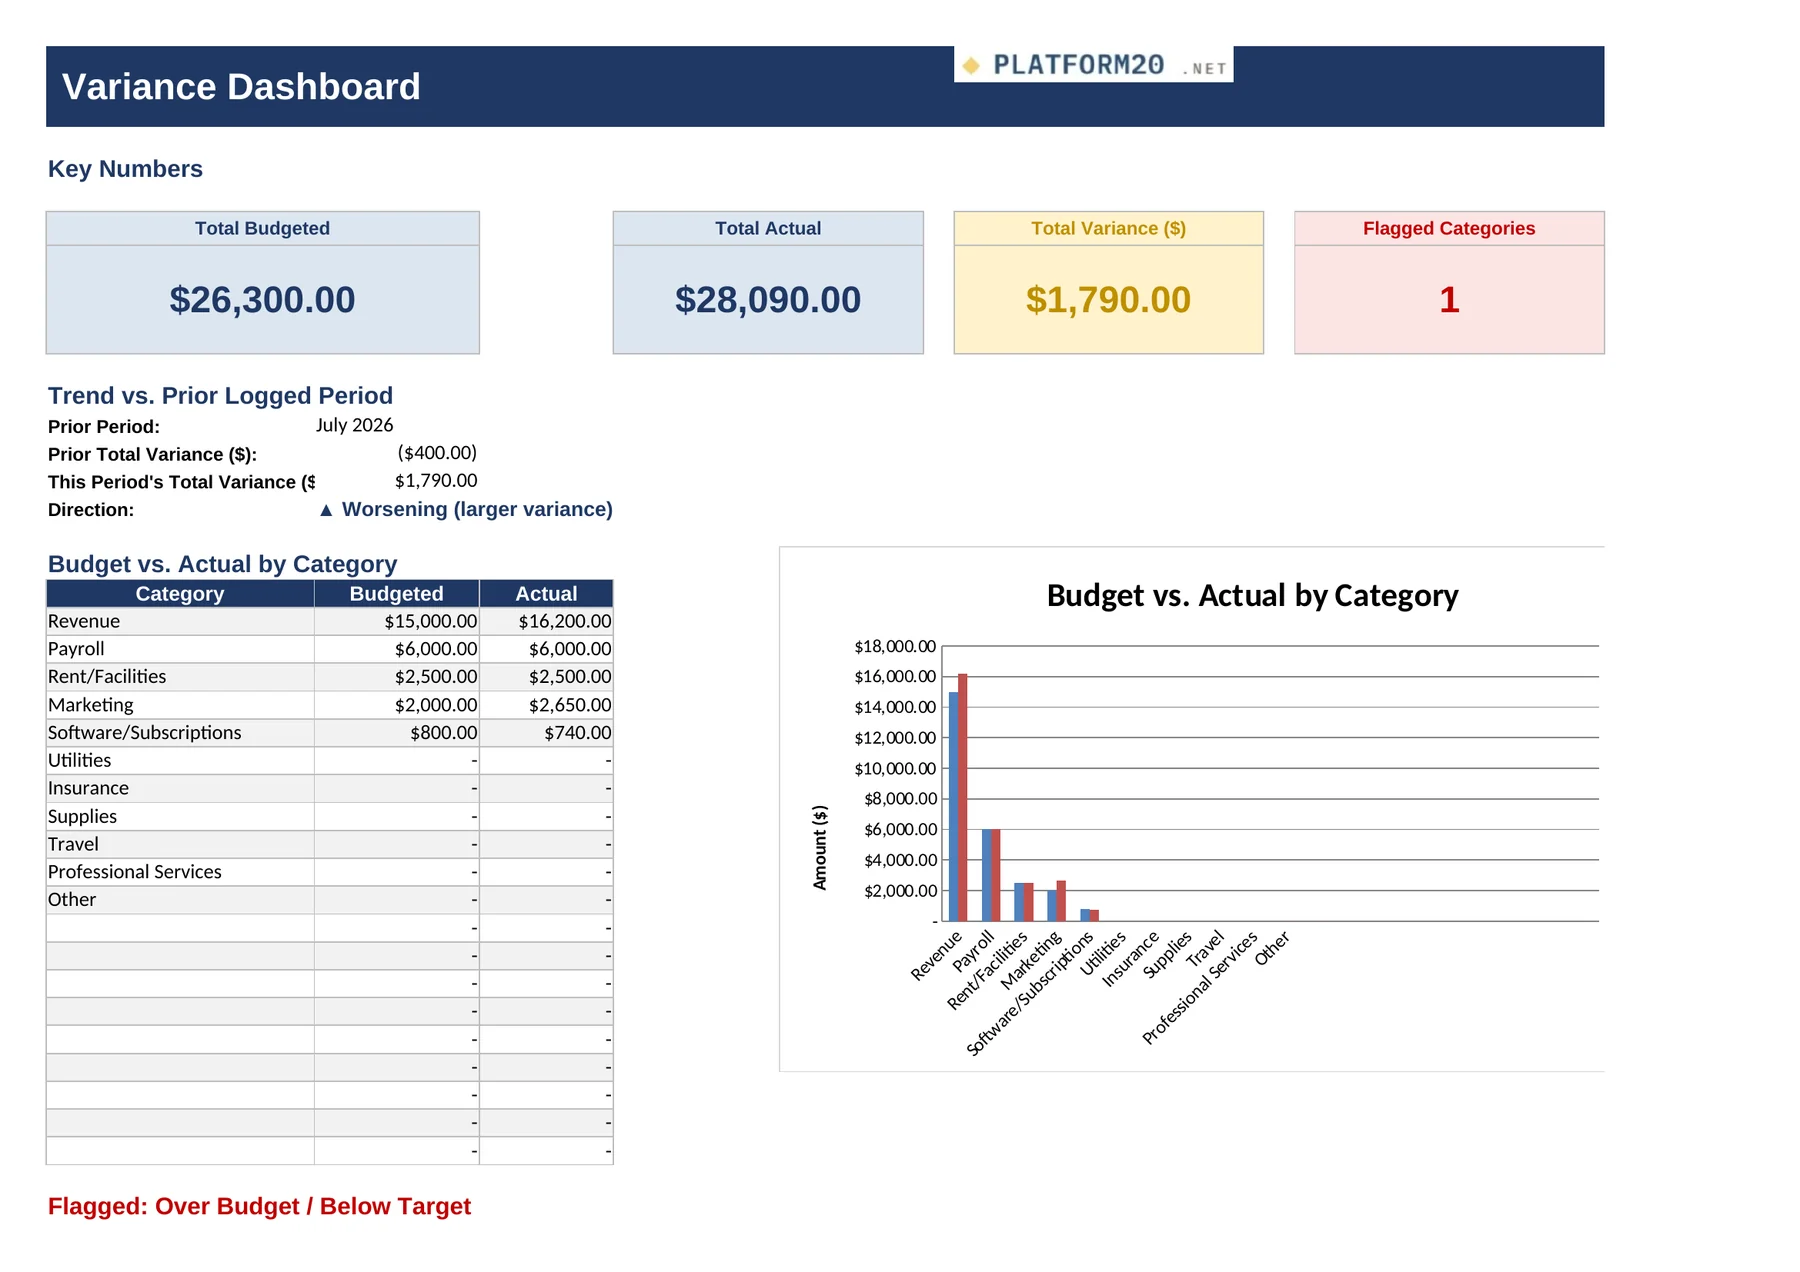
Task: Click the ($400.00) prior variance value
Action: tap(437, 453)
